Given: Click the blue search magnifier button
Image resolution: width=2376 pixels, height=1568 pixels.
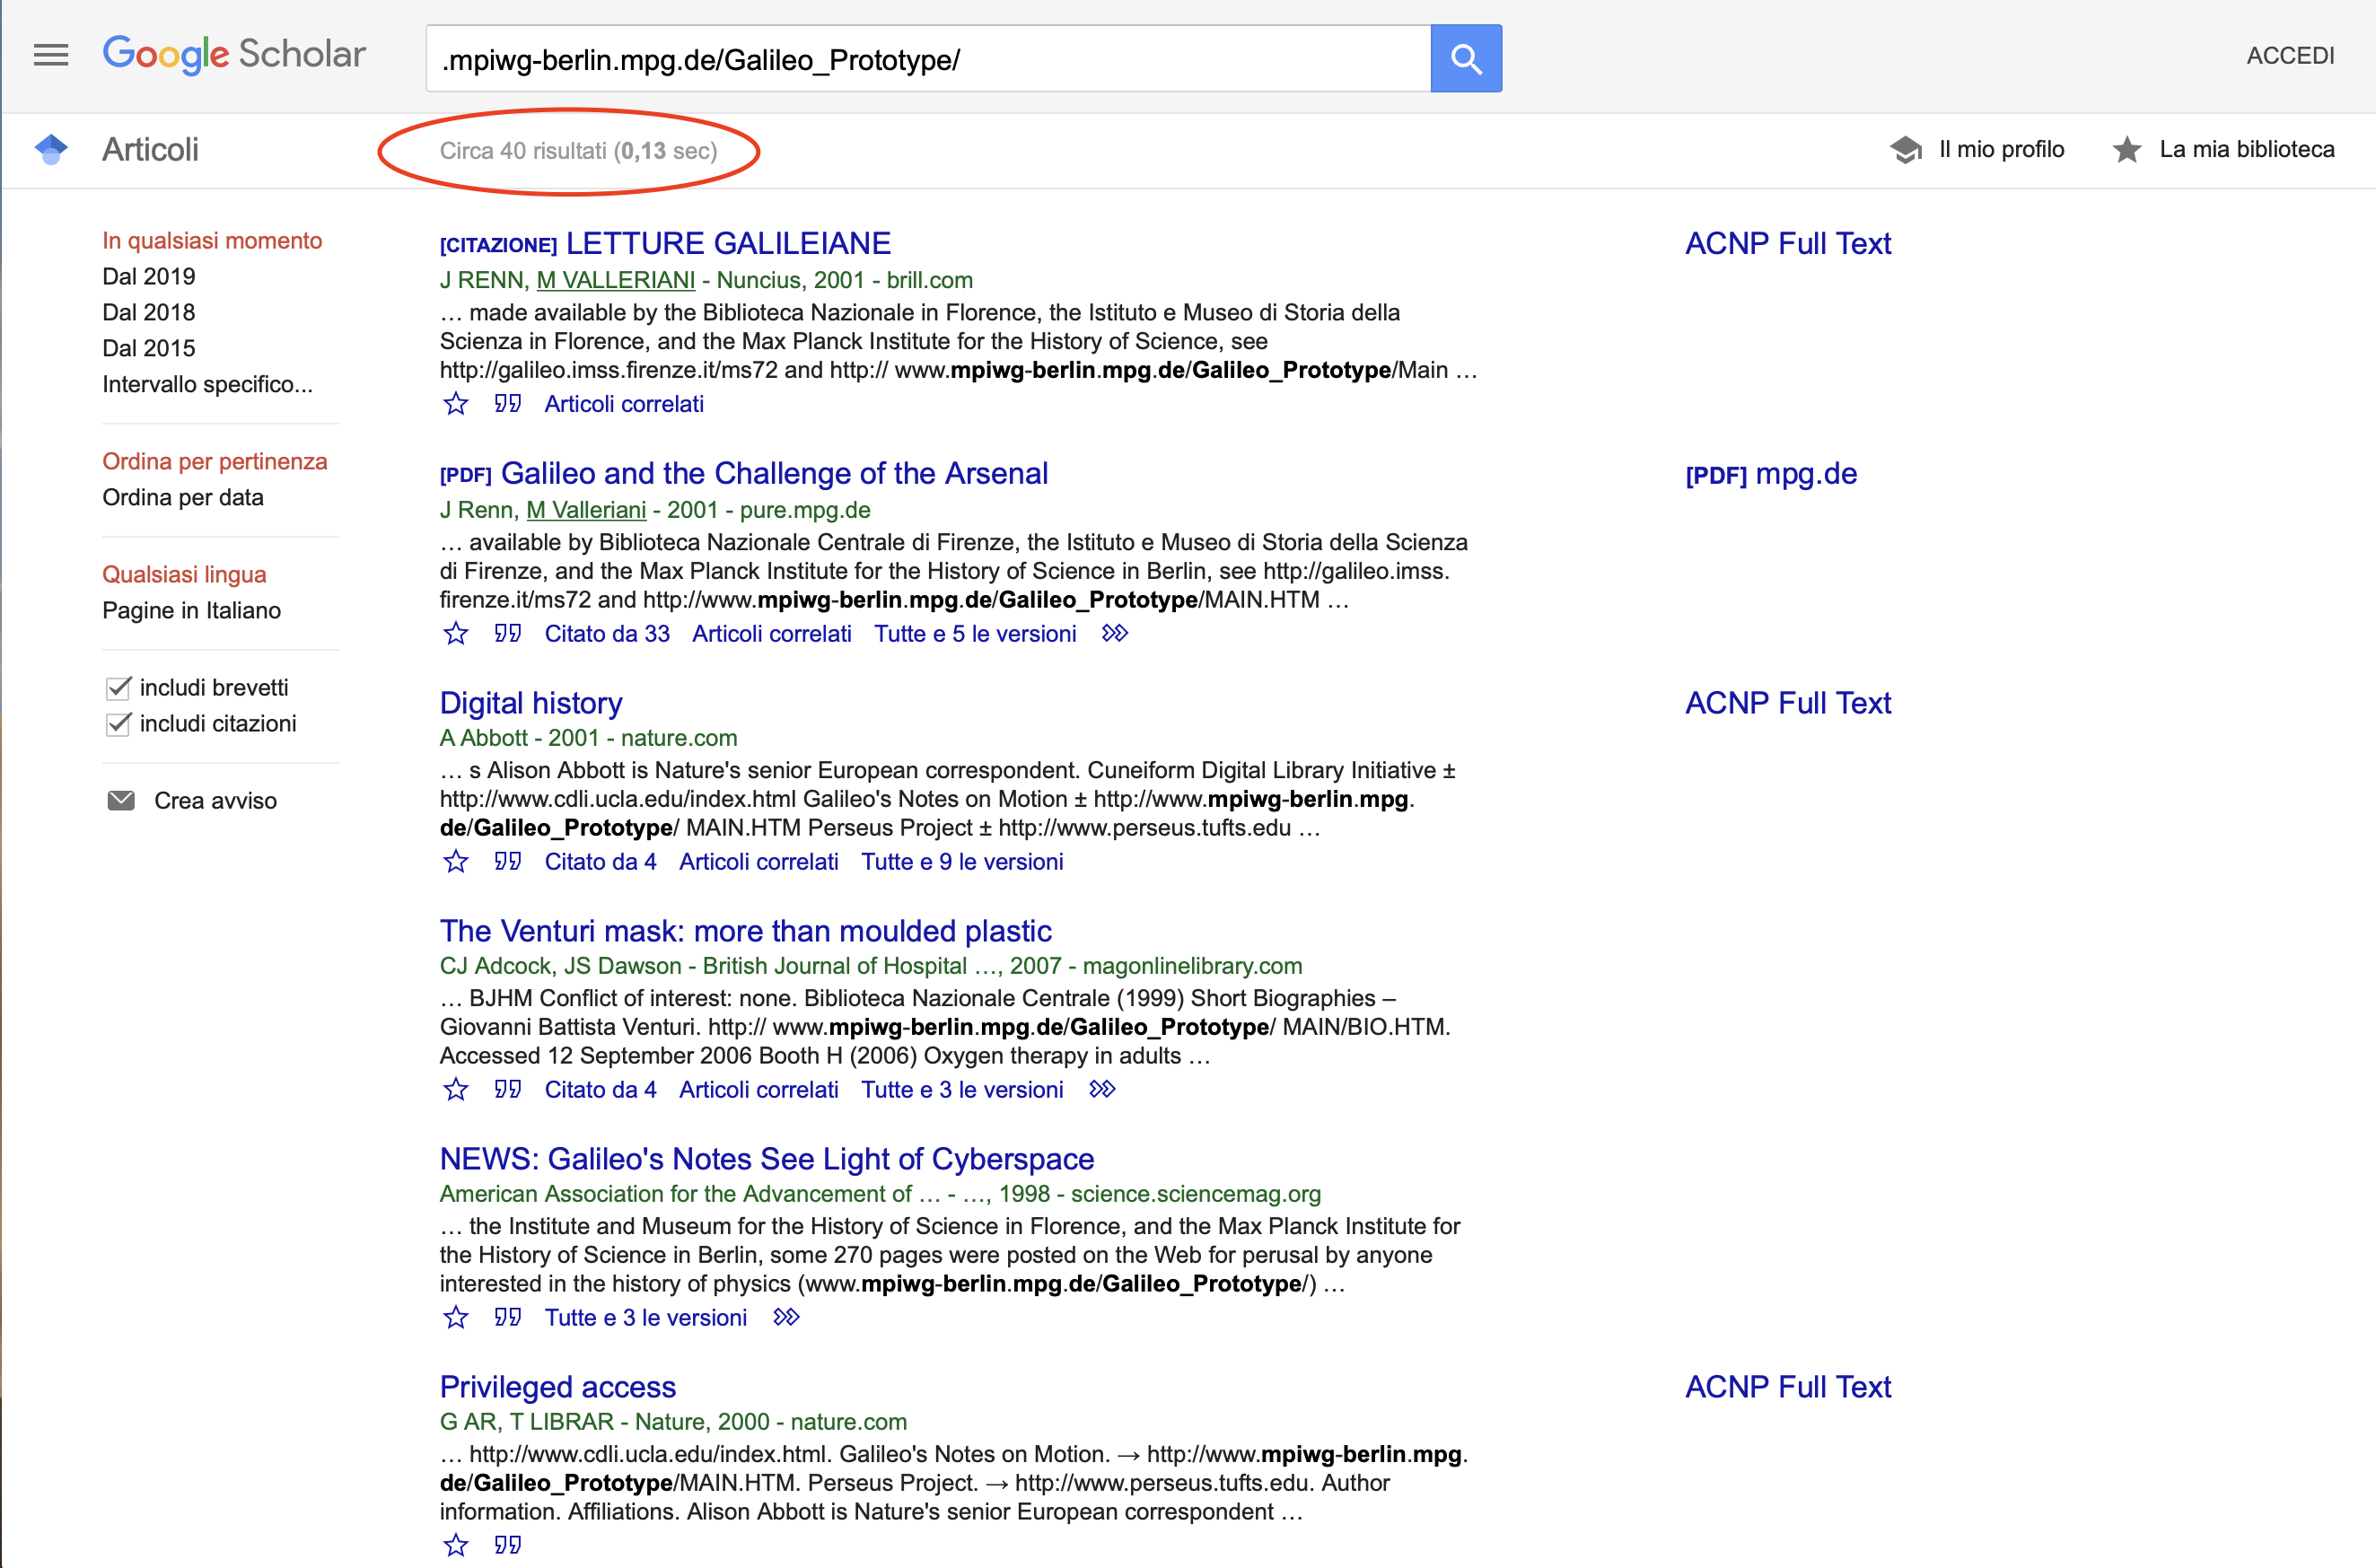Looking at the screenshot, I should pyautogui.click(x=1466, y=58).
